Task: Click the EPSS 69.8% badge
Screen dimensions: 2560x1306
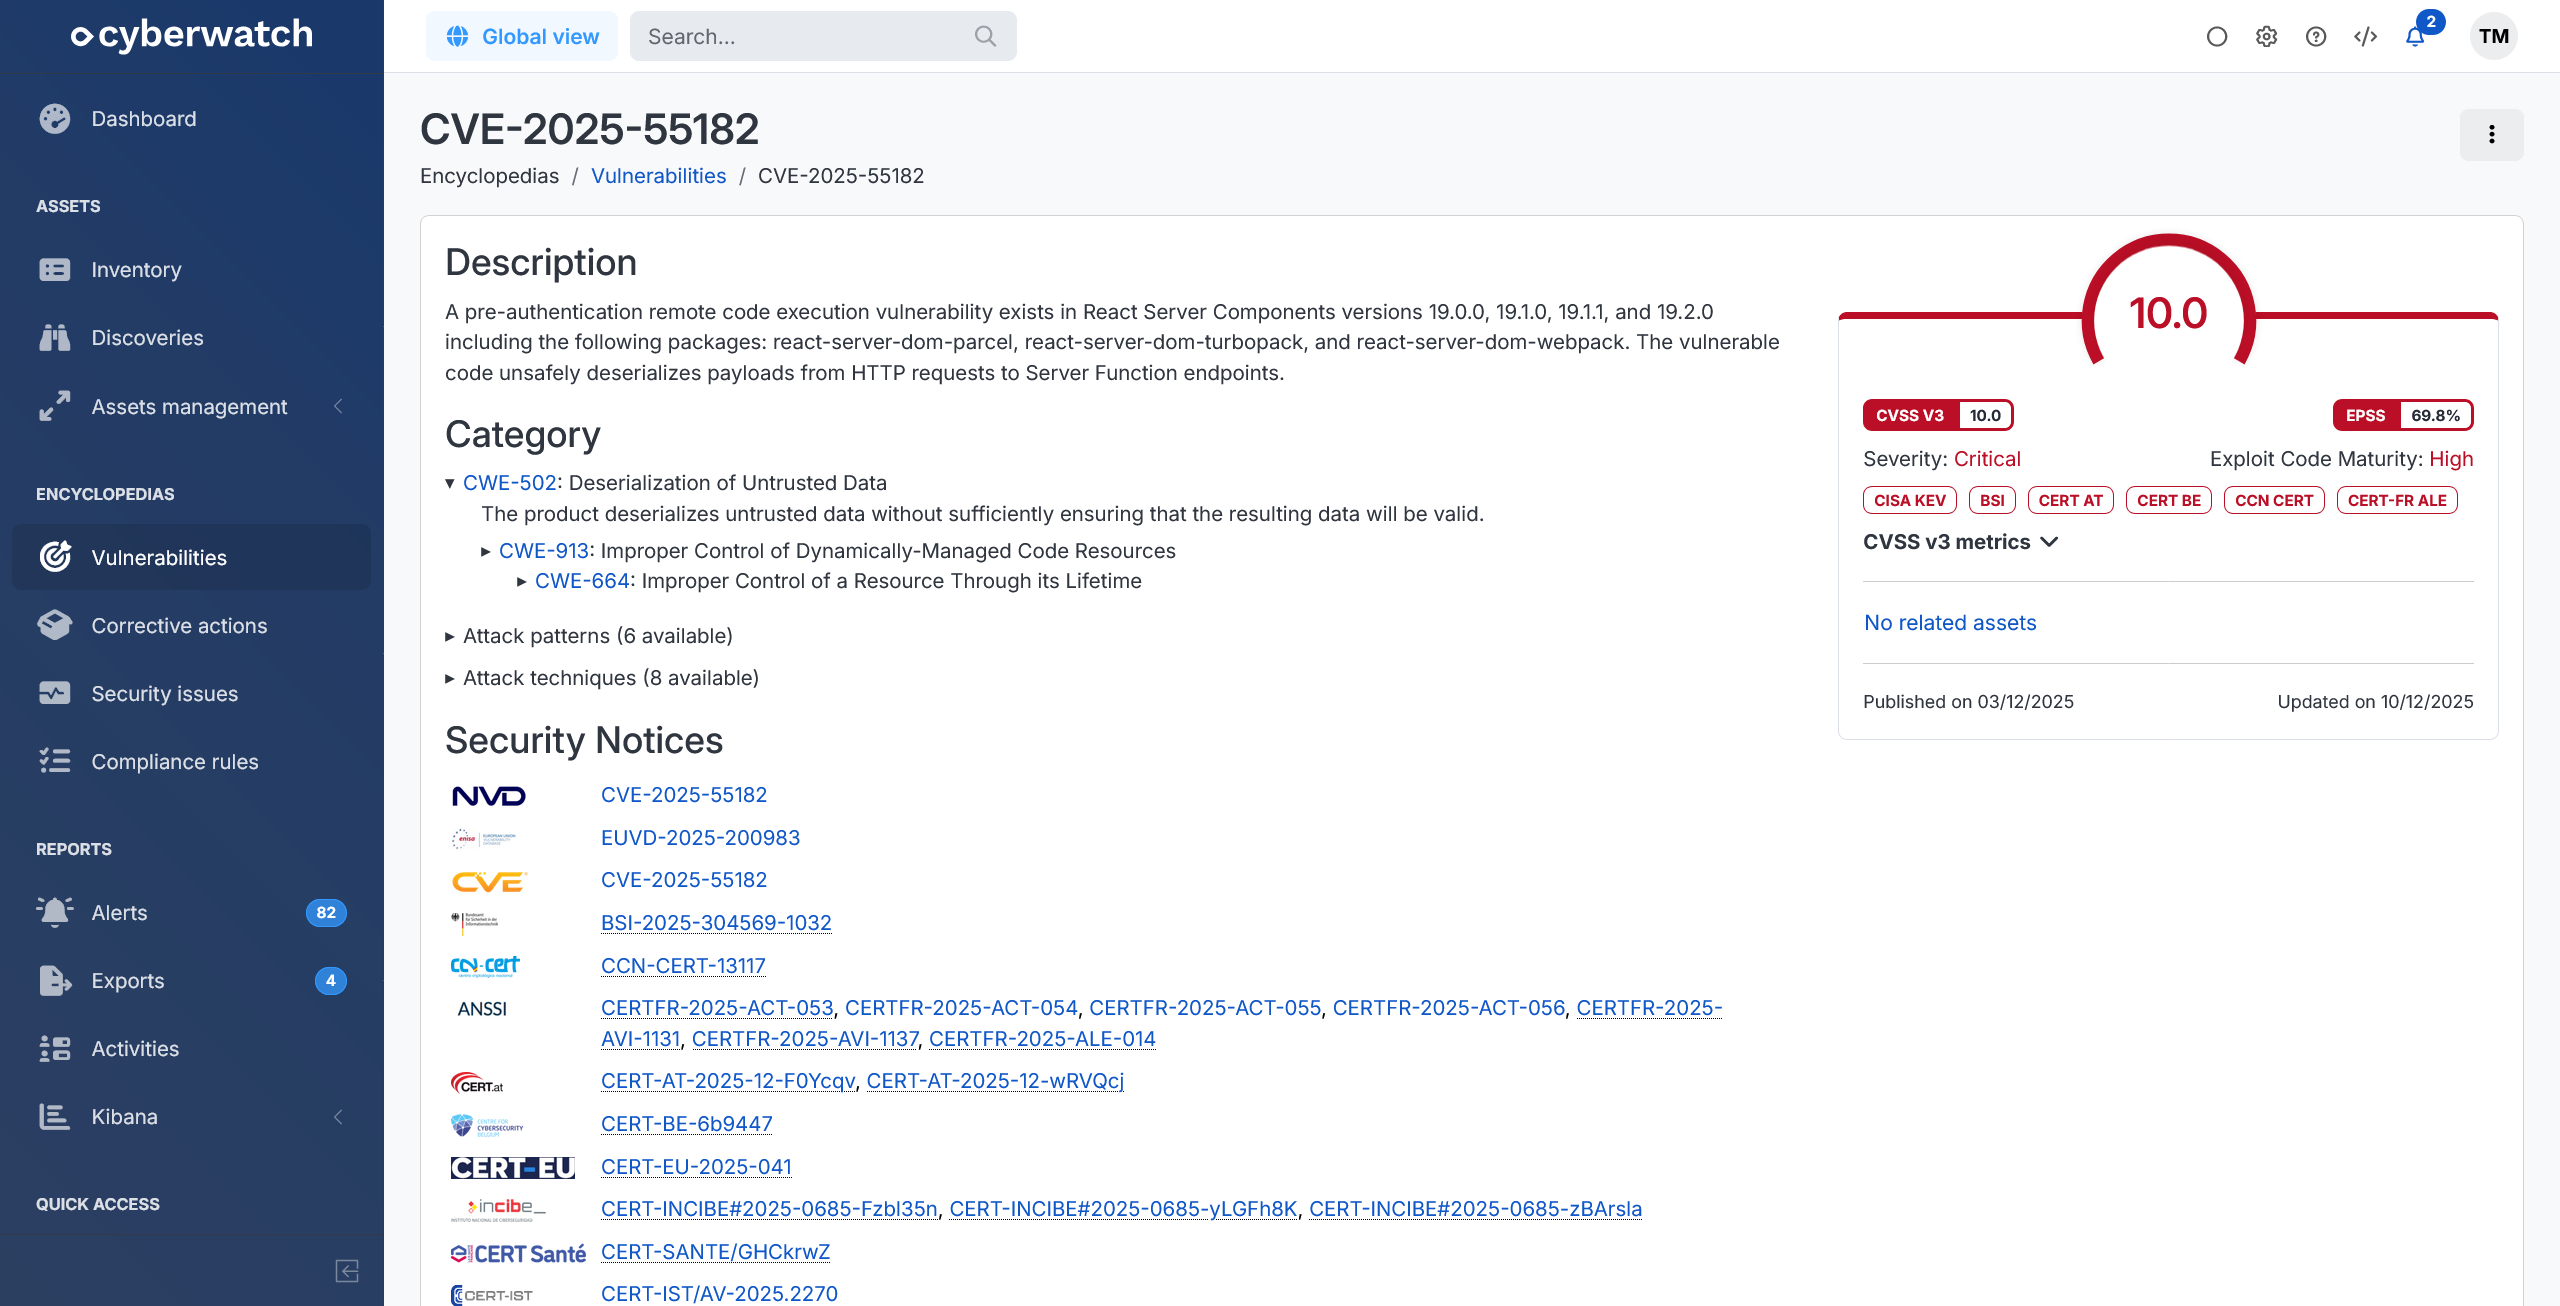Action: [2403, 415]
